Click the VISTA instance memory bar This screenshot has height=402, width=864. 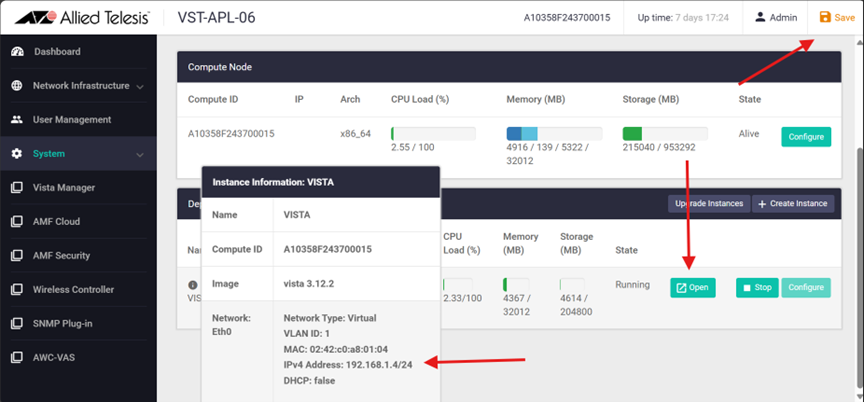(x=516, y=285)
